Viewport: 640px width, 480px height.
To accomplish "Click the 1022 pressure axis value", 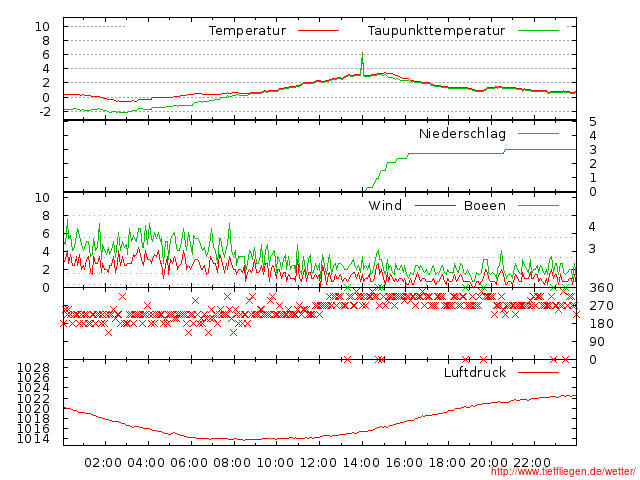I will click(33, 398).
